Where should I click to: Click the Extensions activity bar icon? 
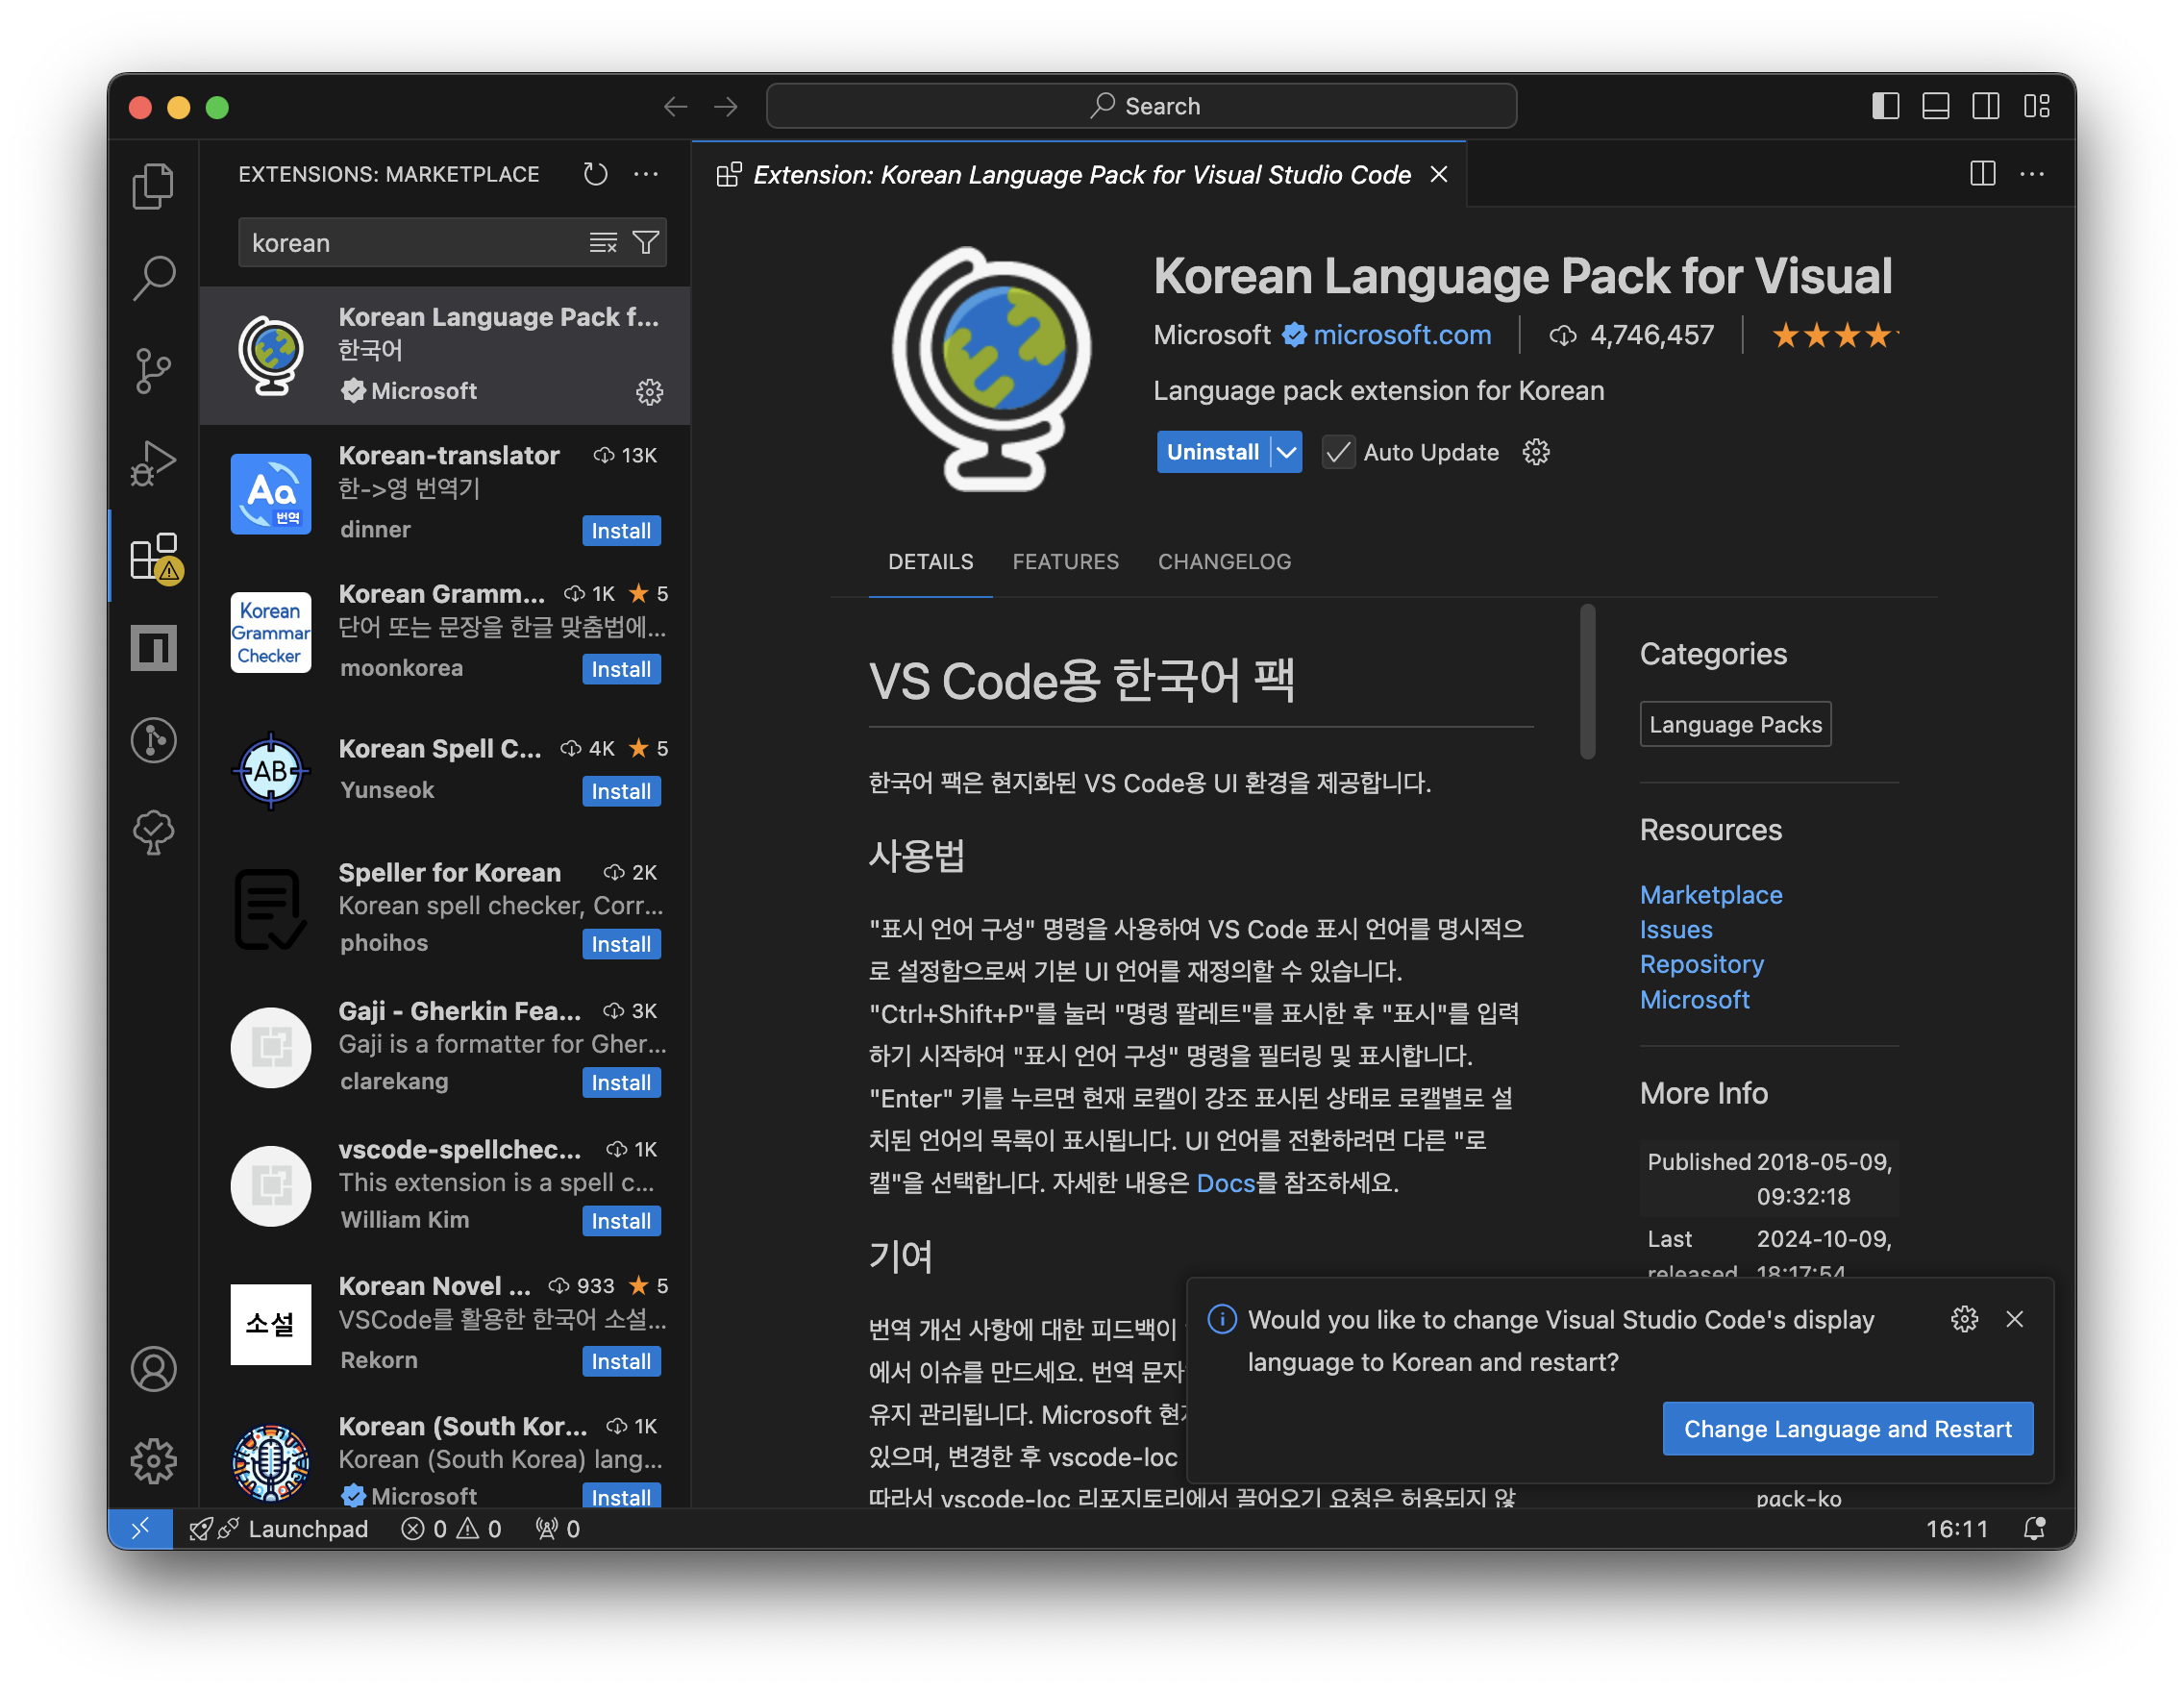click(x=153, y=556)
